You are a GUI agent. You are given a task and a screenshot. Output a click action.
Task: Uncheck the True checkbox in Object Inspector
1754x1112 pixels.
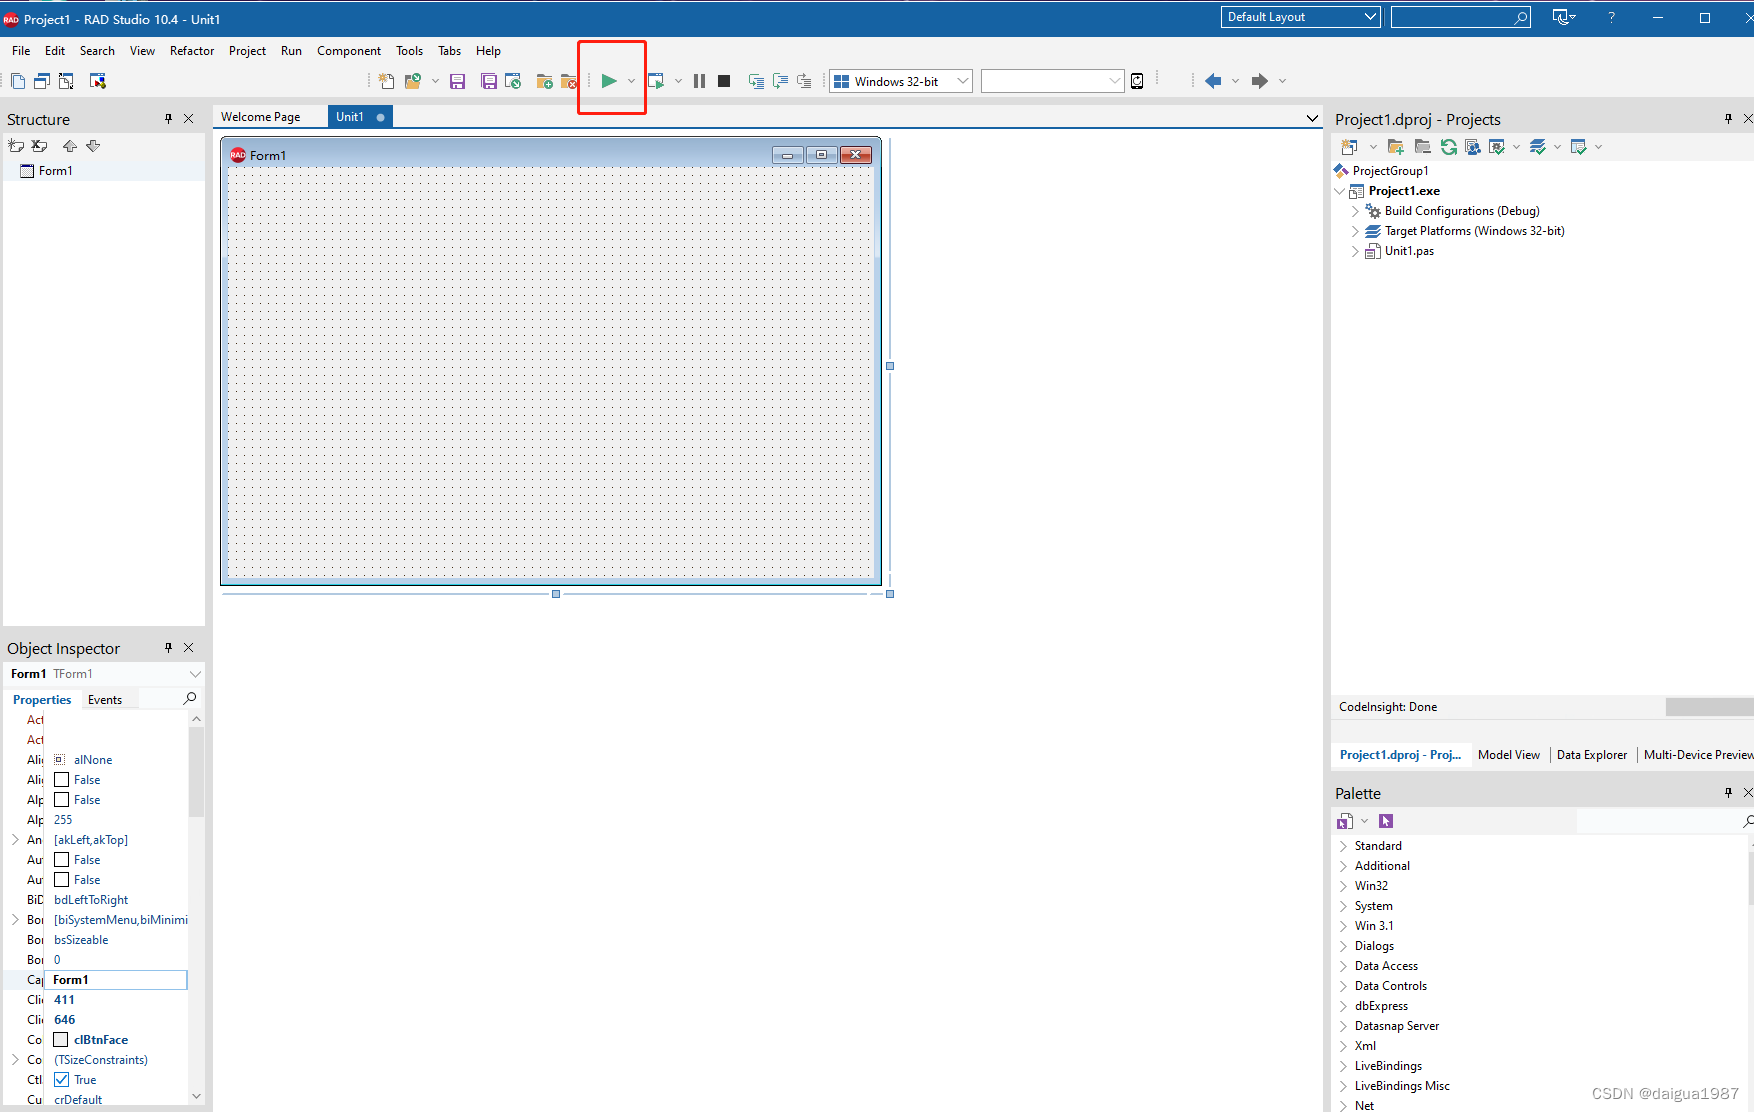61,1080
